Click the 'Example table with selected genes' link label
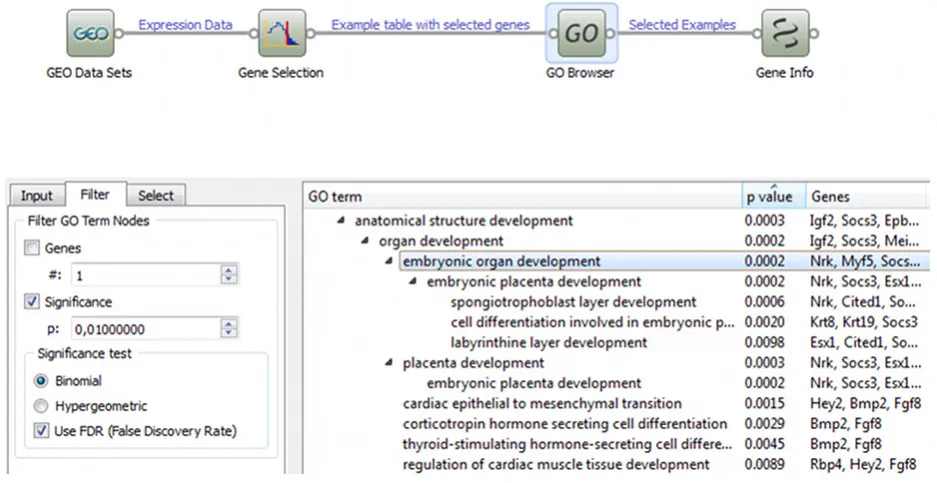 pyautogui.click(x=430, y=25)
